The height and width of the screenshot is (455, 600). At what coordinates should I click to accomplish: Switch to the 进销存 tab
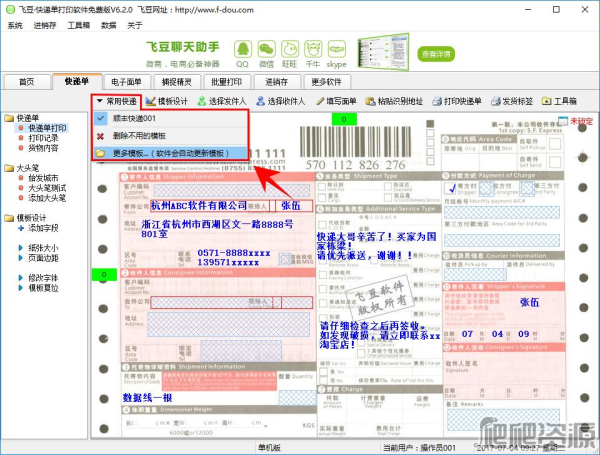pos(276,82)
